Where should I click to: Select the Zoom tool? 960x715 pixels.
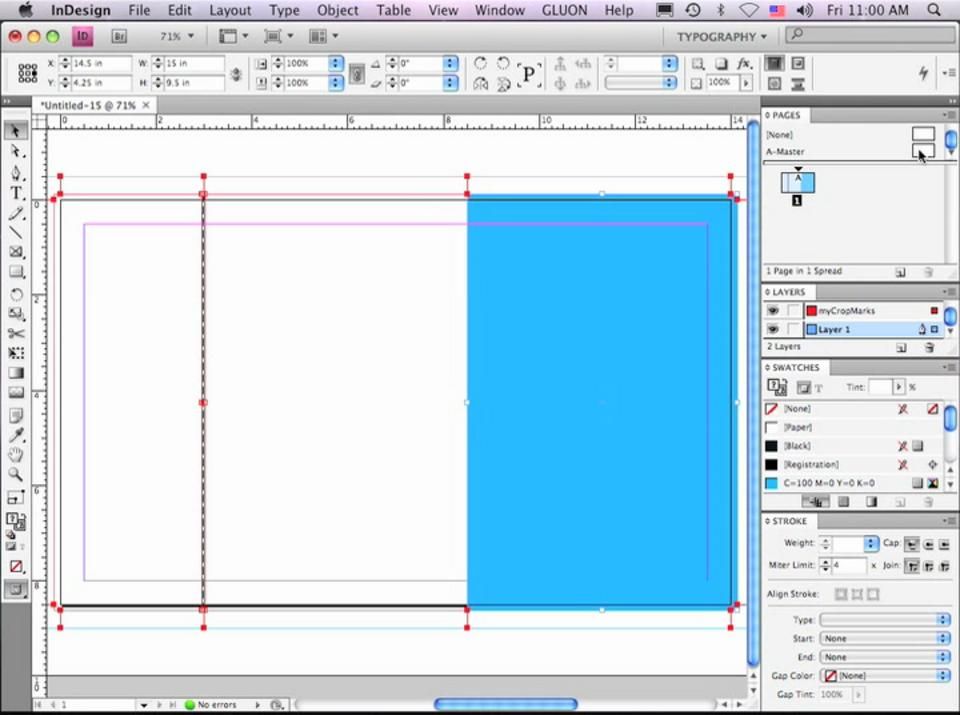(x=16, y=474)
